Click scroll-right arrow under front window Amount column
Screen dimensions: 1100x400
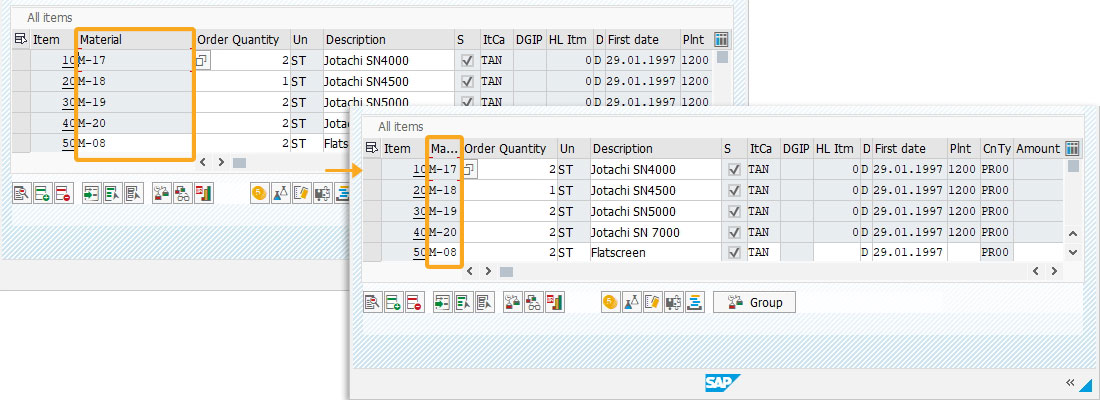(x=1054, y=271)
